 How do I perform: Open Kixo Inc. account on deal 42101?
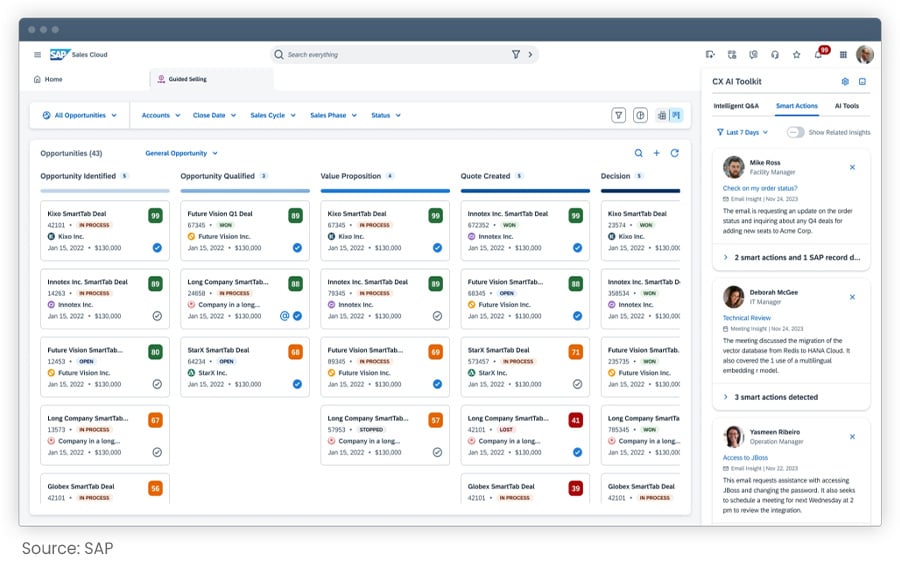(x=65, y=236)
